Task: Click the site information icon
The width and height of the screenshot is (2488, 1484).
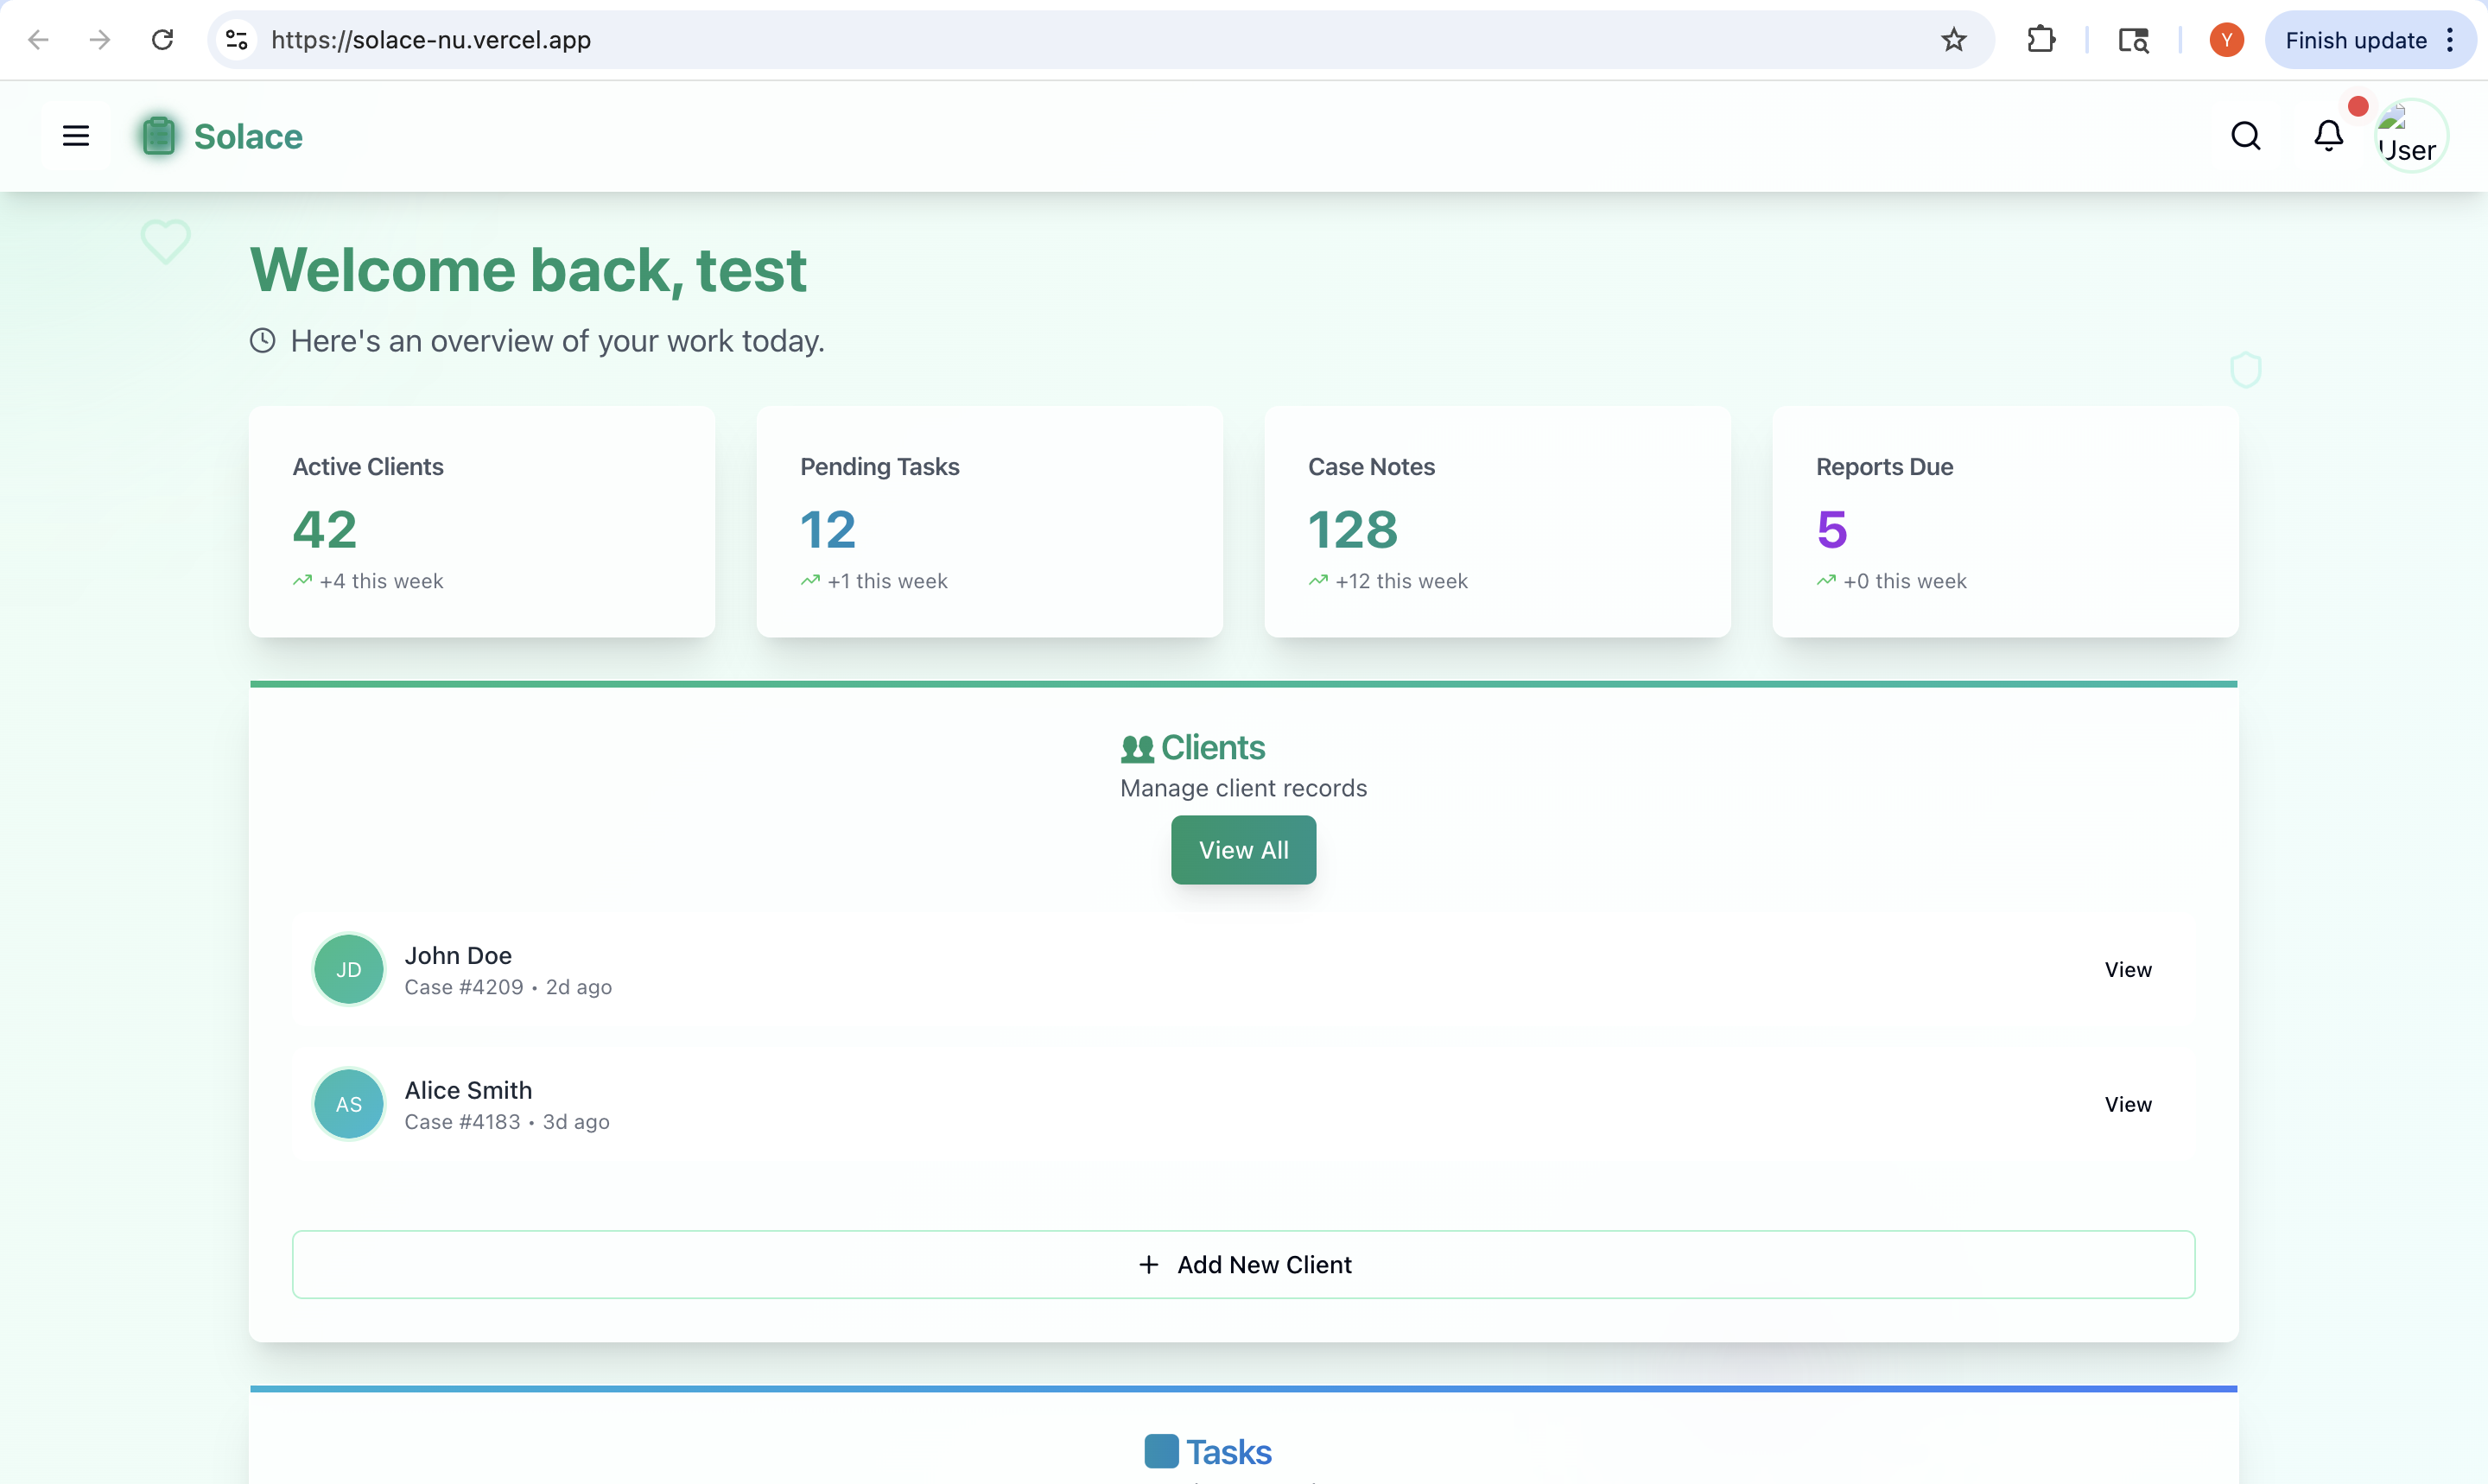Action: pos(237,40)
